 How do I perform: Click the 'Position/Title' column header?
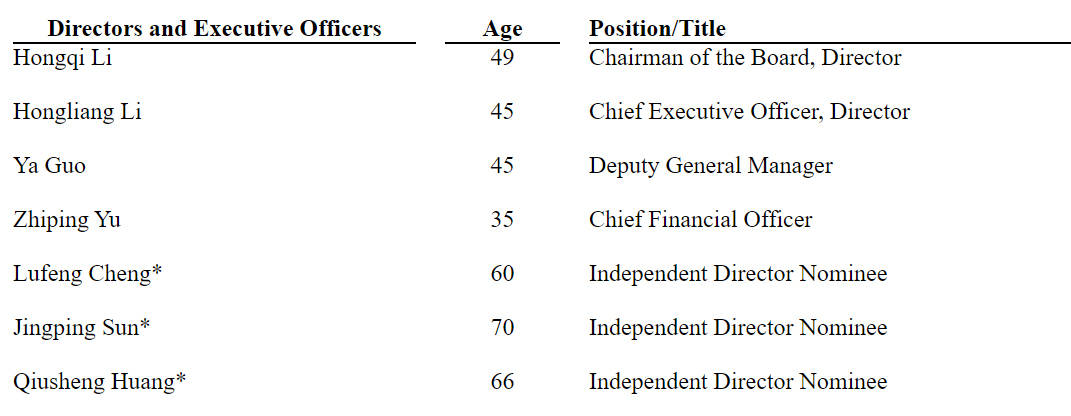point(657,29)
